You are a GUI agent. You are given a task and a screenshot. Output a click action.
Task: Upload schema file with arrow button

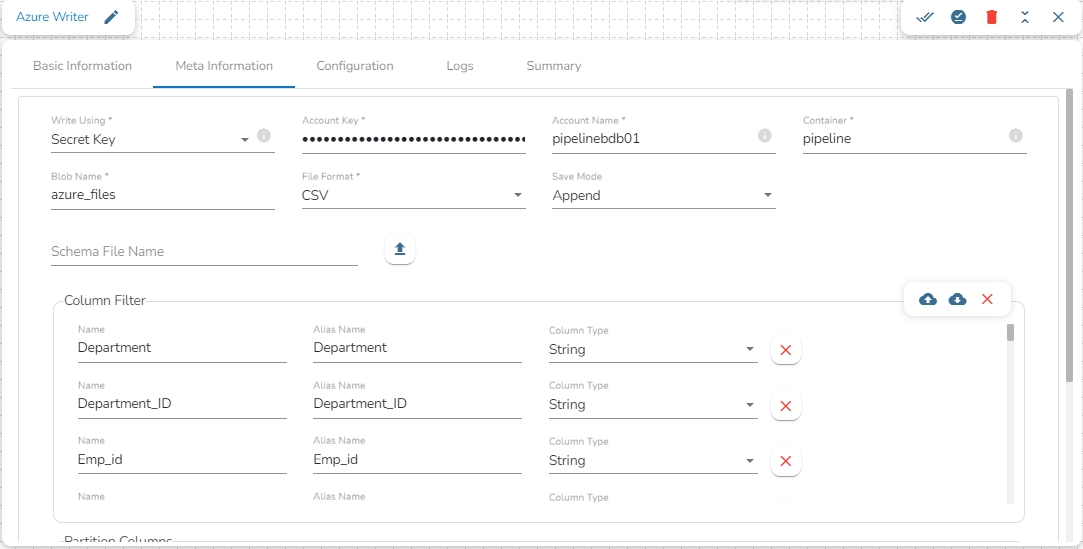click(x=400, y=250)
